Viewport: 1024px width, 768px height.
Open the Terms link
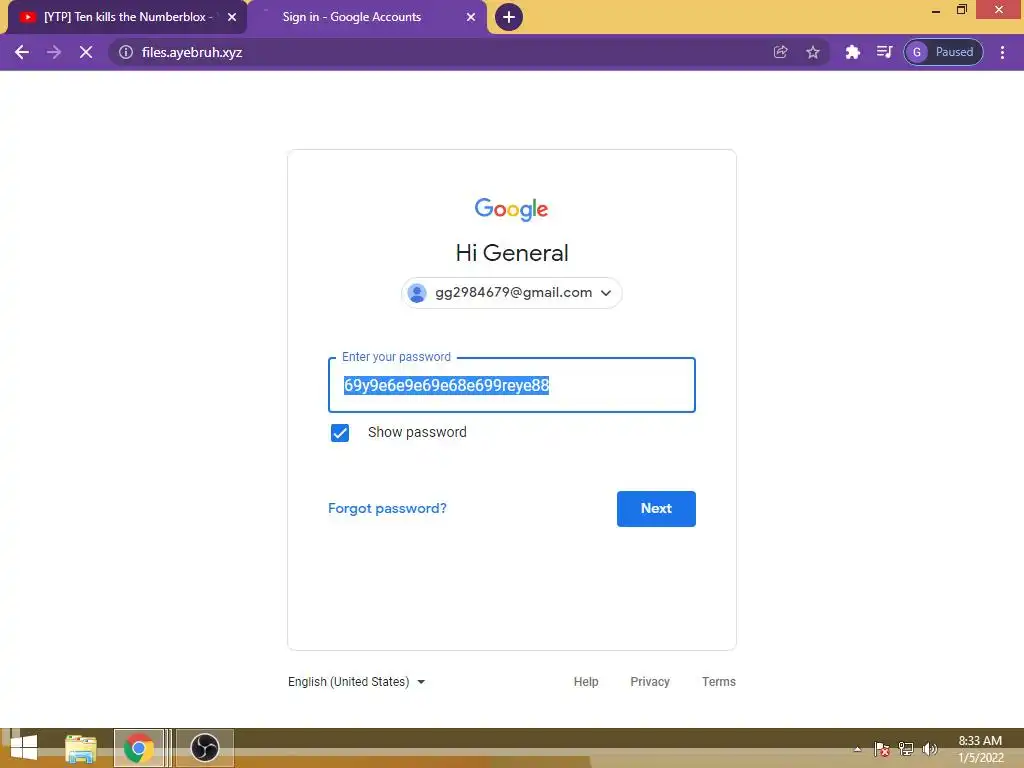718,682
